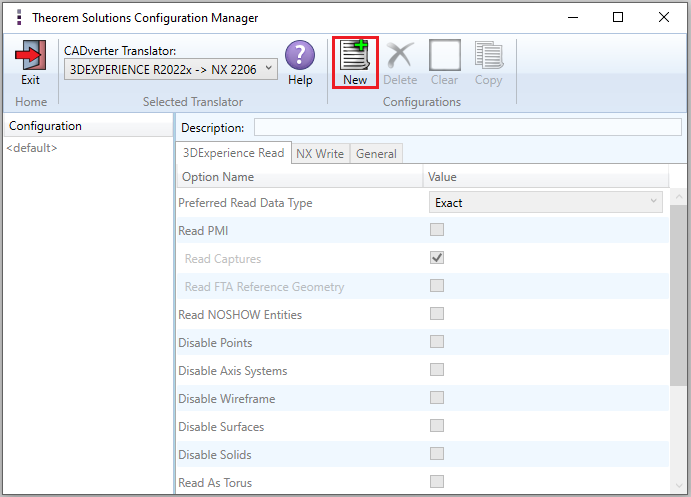Enable the Disable Wireframe checkbox

(437, 398)
